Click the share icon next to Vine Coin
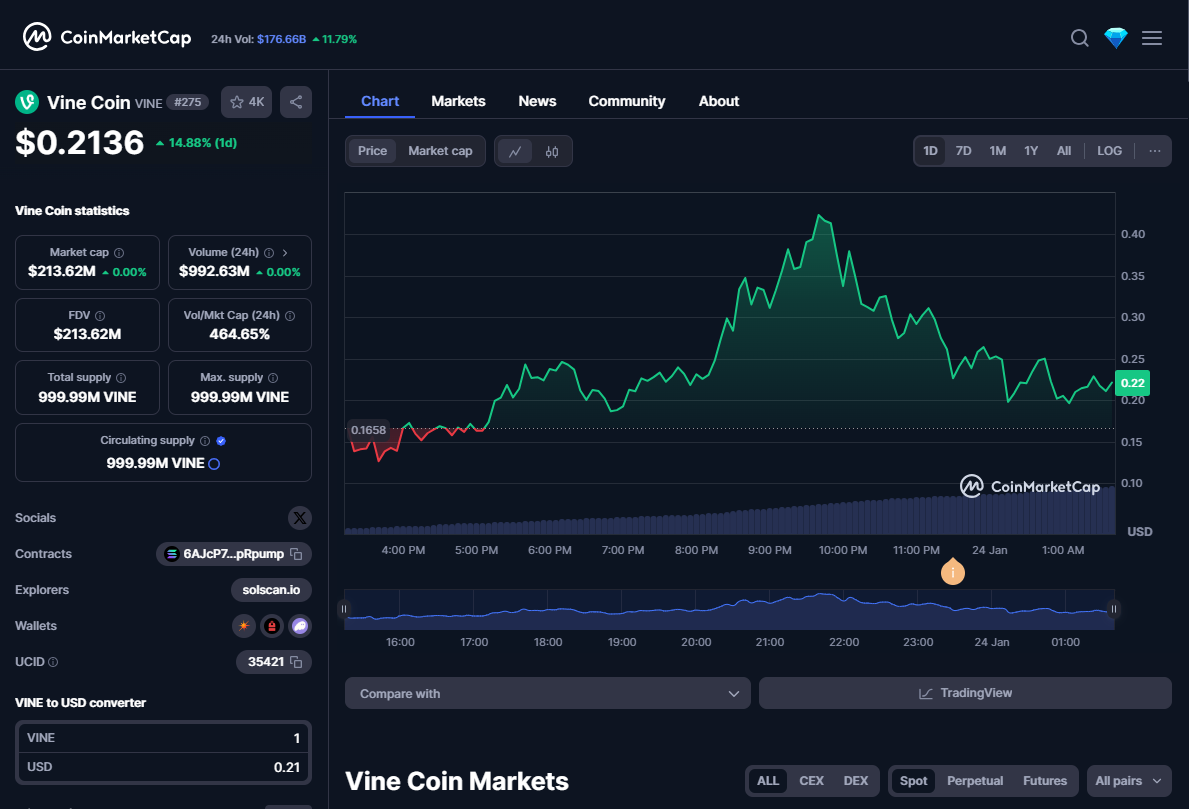The height and width of the screenshot is (809, 1189). [295, 101]
